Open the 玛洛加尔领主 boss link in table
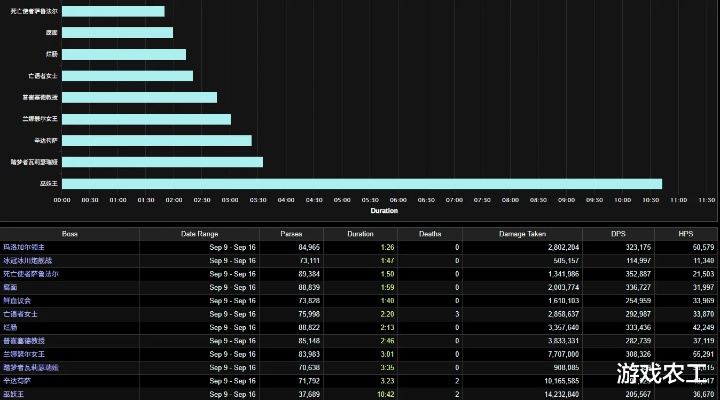The height and width of the screenshot is (400, 720). tap(24, 246)
